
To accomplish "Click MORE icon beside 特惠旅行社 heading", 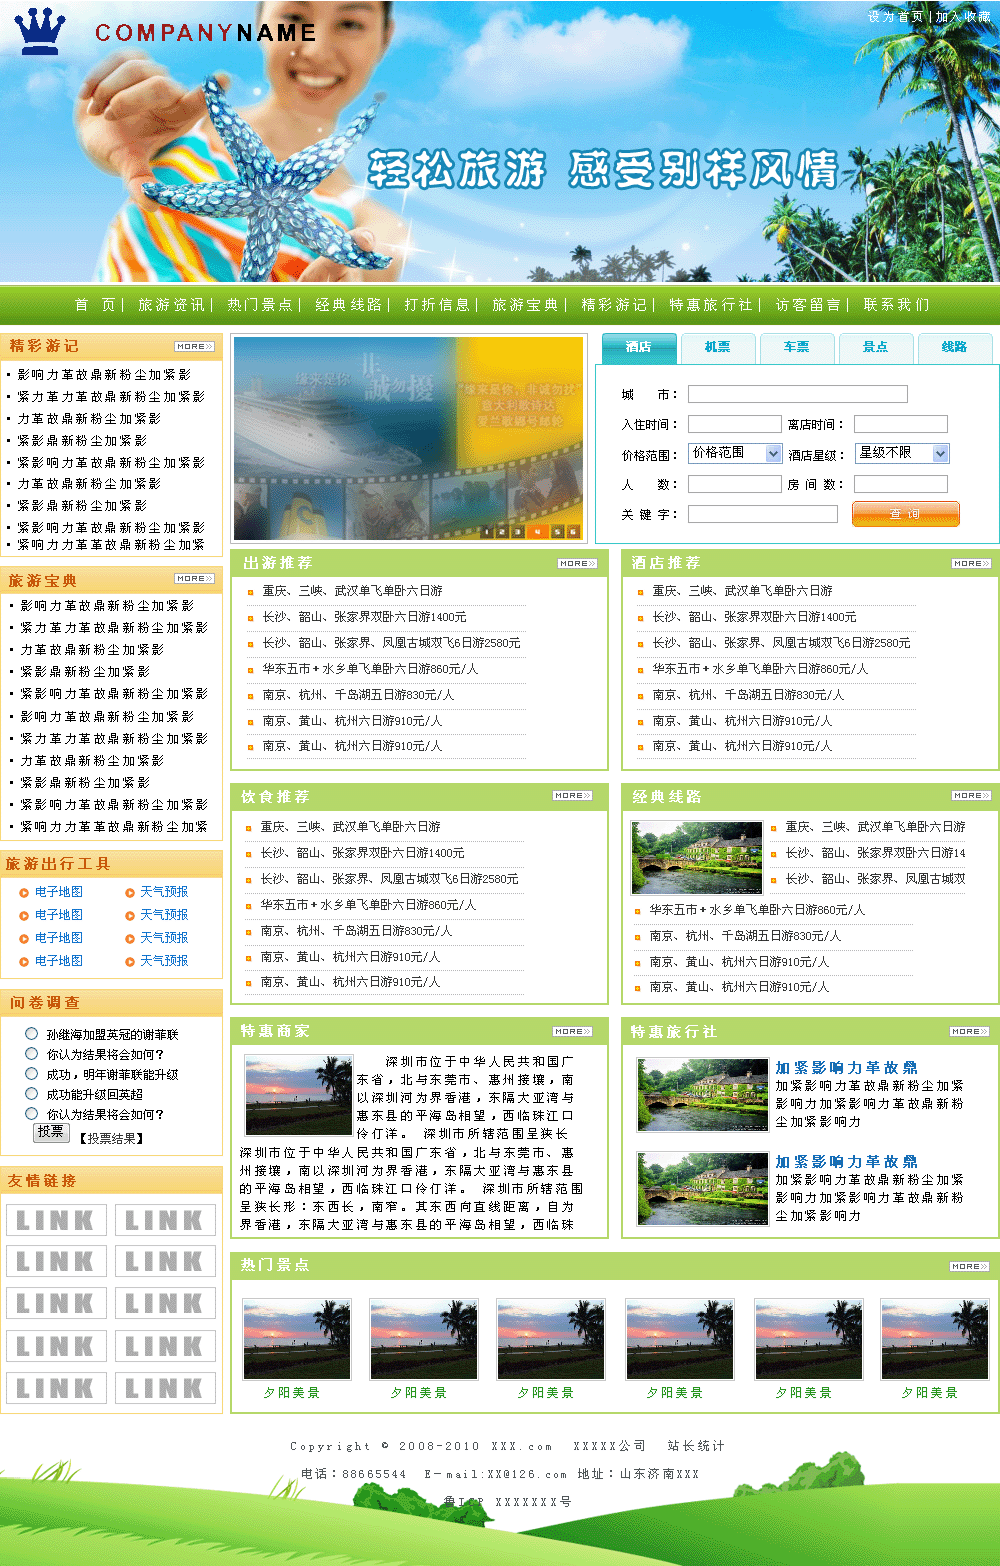I will (x=969, y=1032).
